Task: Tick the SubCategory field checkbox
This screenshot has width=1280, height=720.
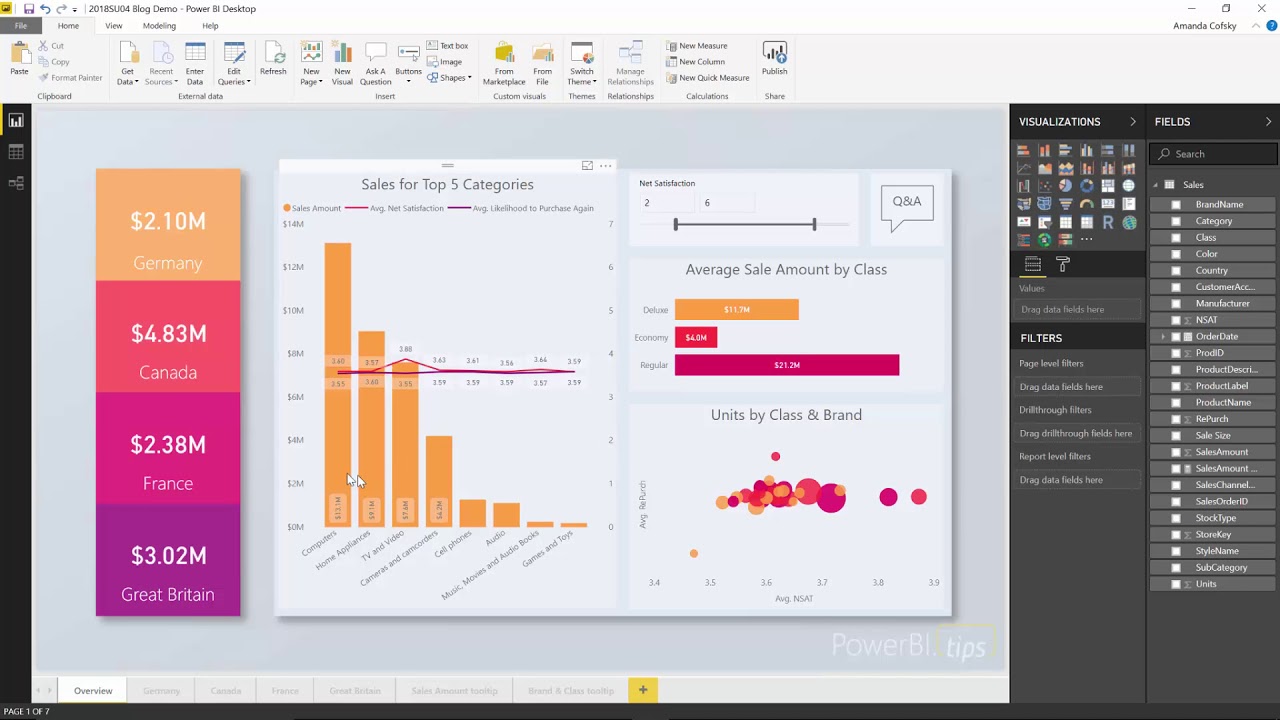Action: click(1176, 567)
